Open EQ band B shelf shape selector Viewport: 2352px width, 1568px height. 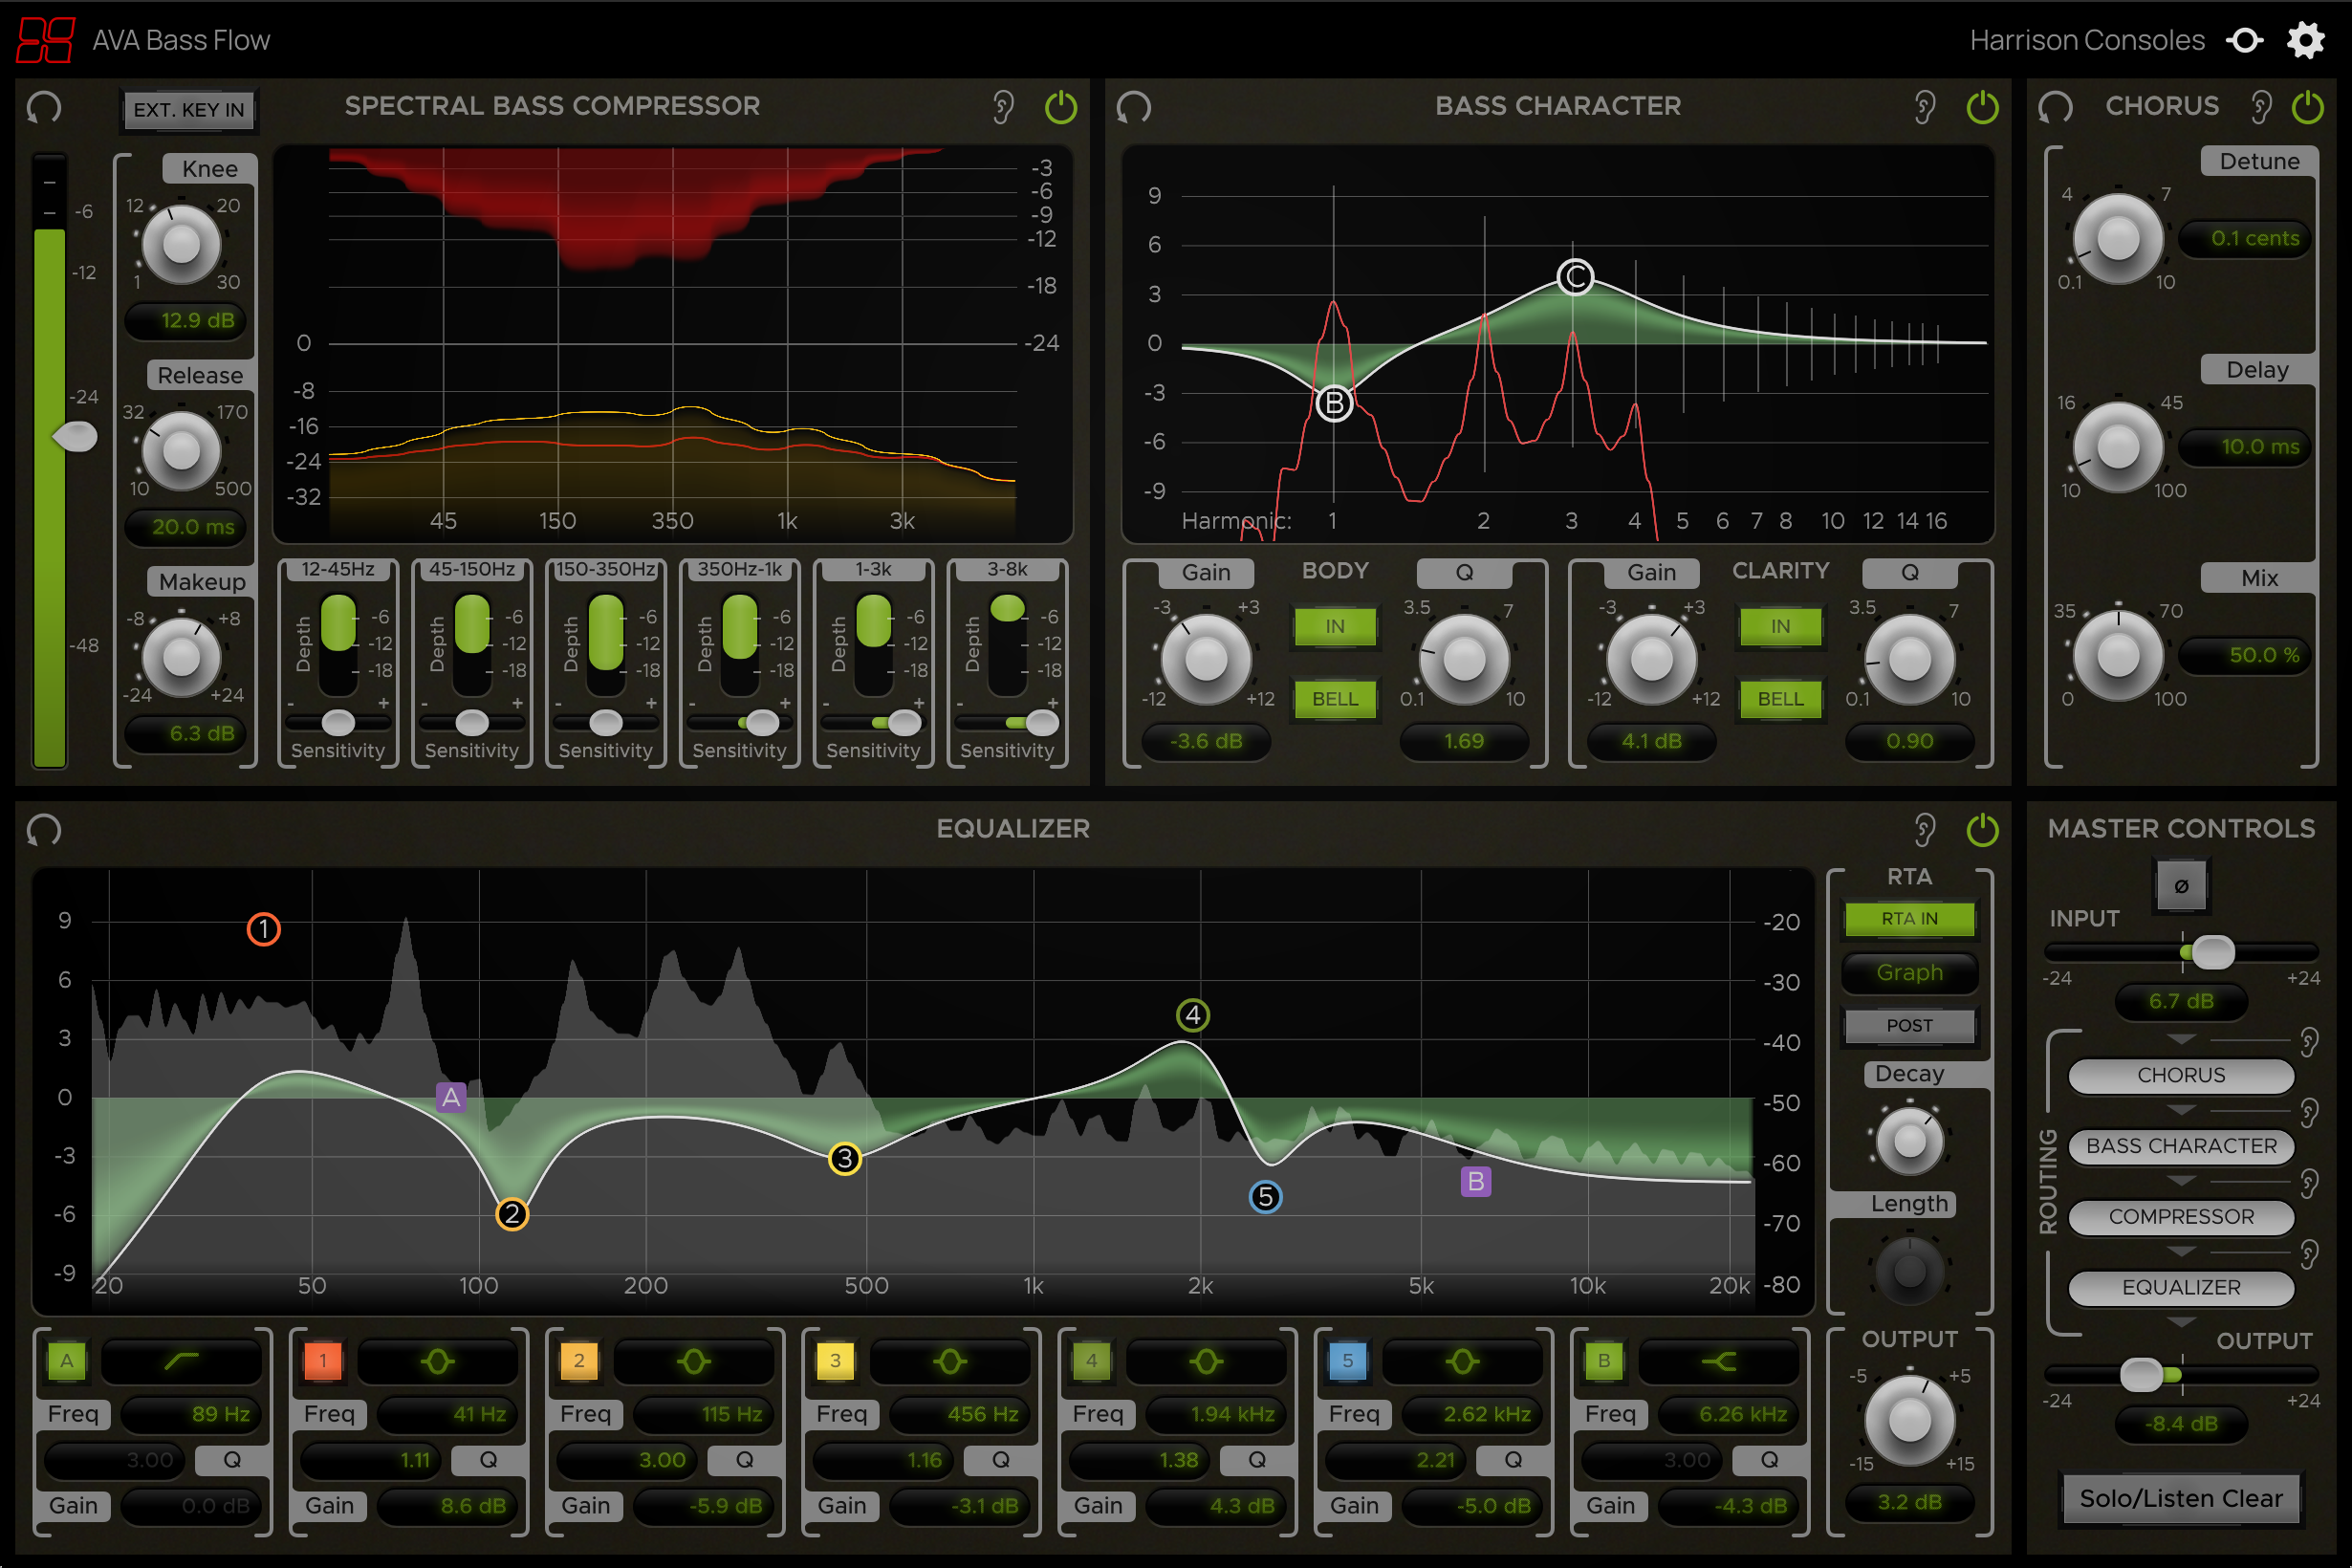click(1718, 1361)
